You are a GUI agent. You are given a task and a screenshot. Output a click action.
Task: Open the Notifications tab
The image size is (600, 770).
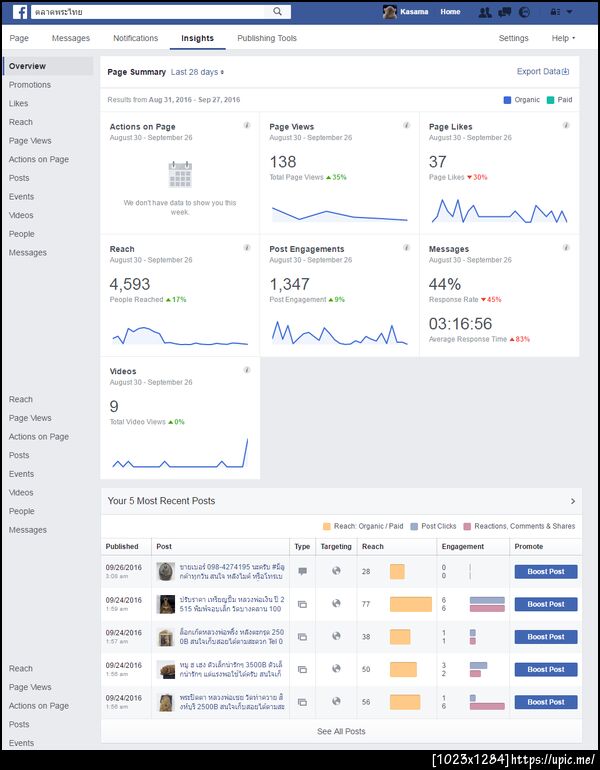point(136,38)
